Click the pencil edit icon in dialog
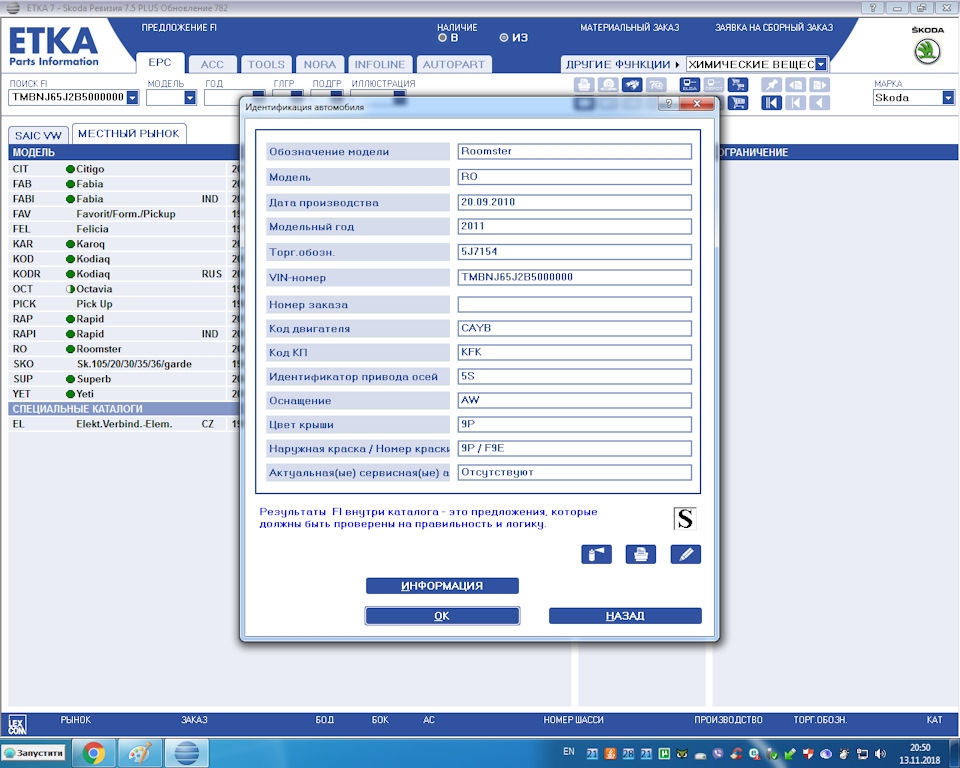 (685, 554)
